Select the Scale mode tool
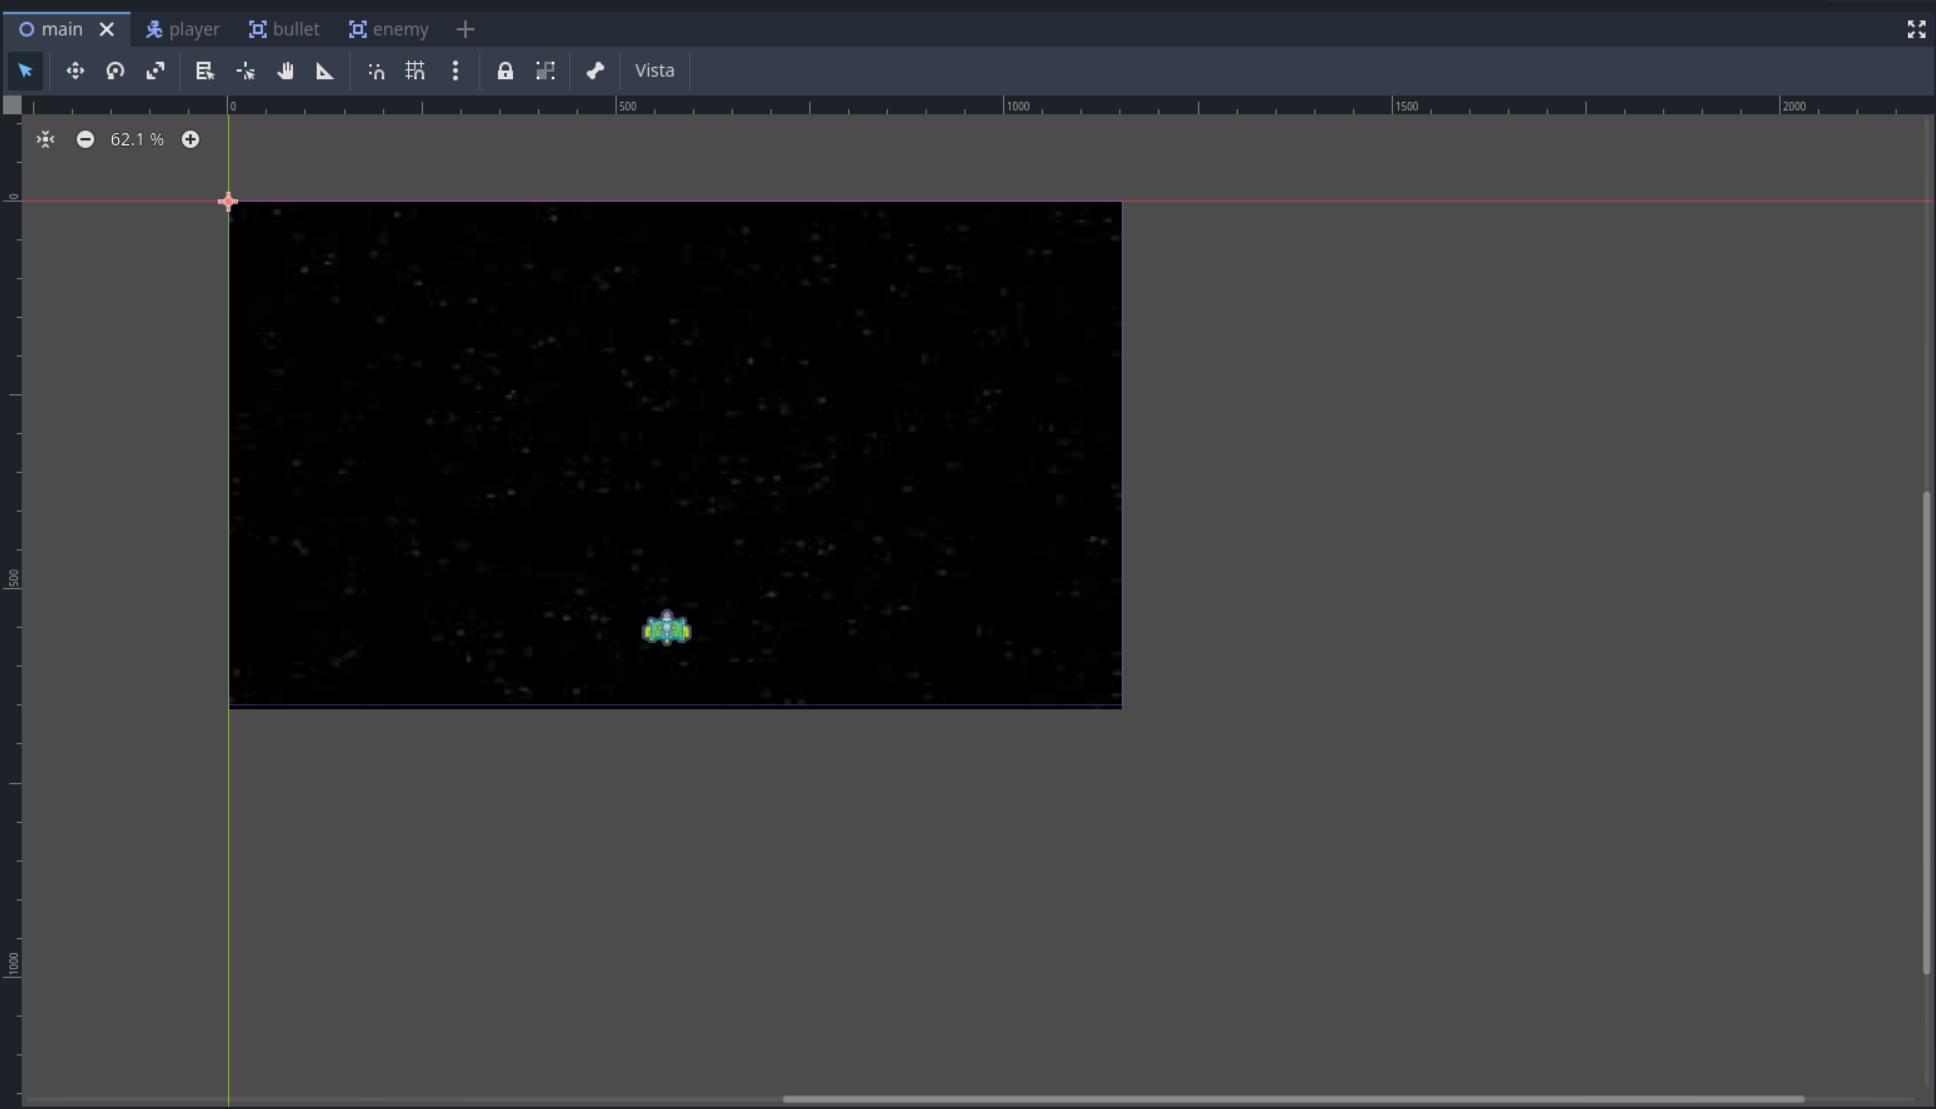Viewport: 1936px width, 1109px height. (155, 71)
